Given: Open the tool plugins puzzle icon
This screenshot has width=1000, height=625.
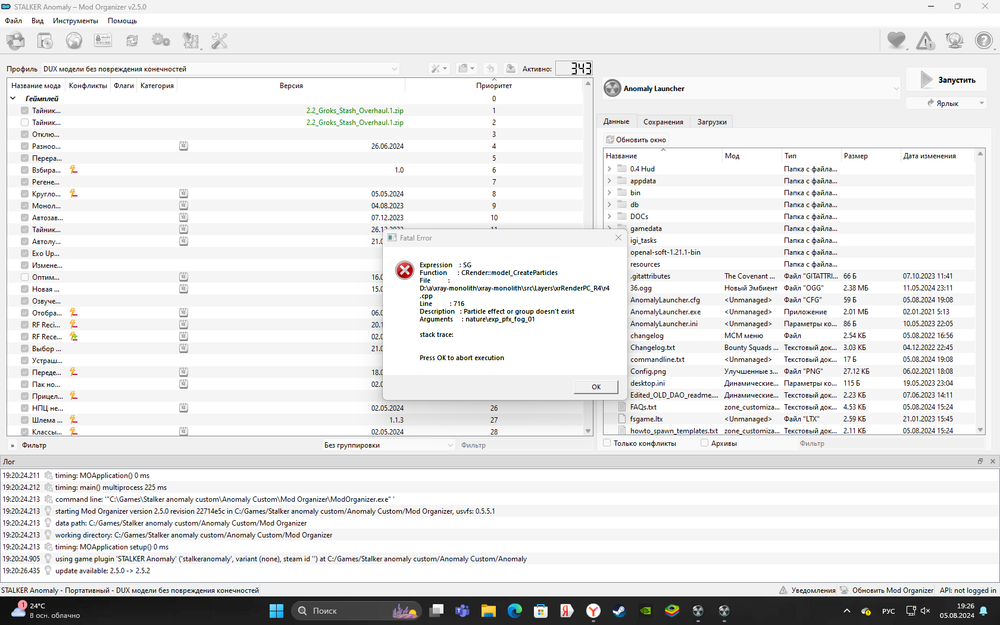Looking at the screenshot, I should pos(189,40).
